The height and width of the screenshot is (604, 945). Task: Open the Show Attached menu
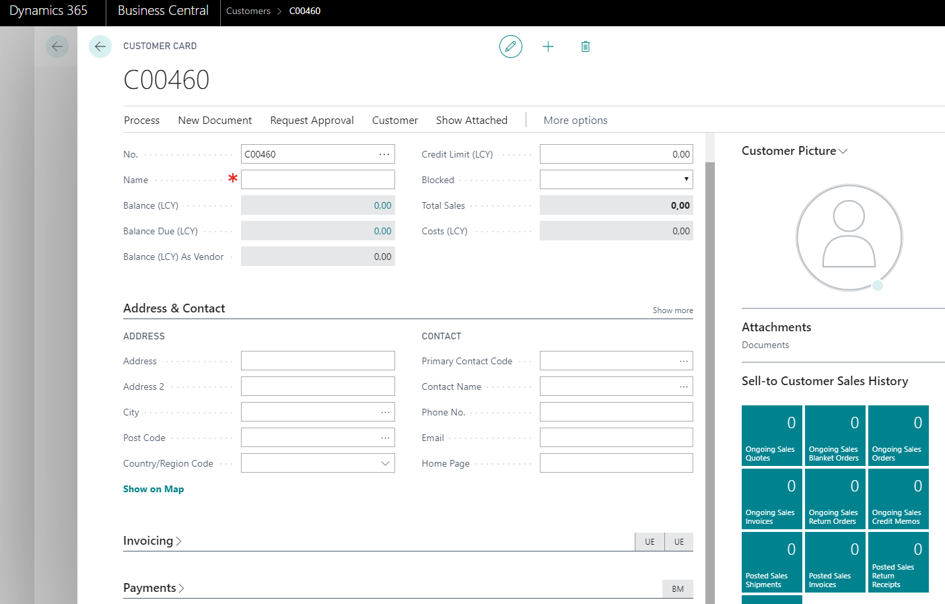(471, 120)
